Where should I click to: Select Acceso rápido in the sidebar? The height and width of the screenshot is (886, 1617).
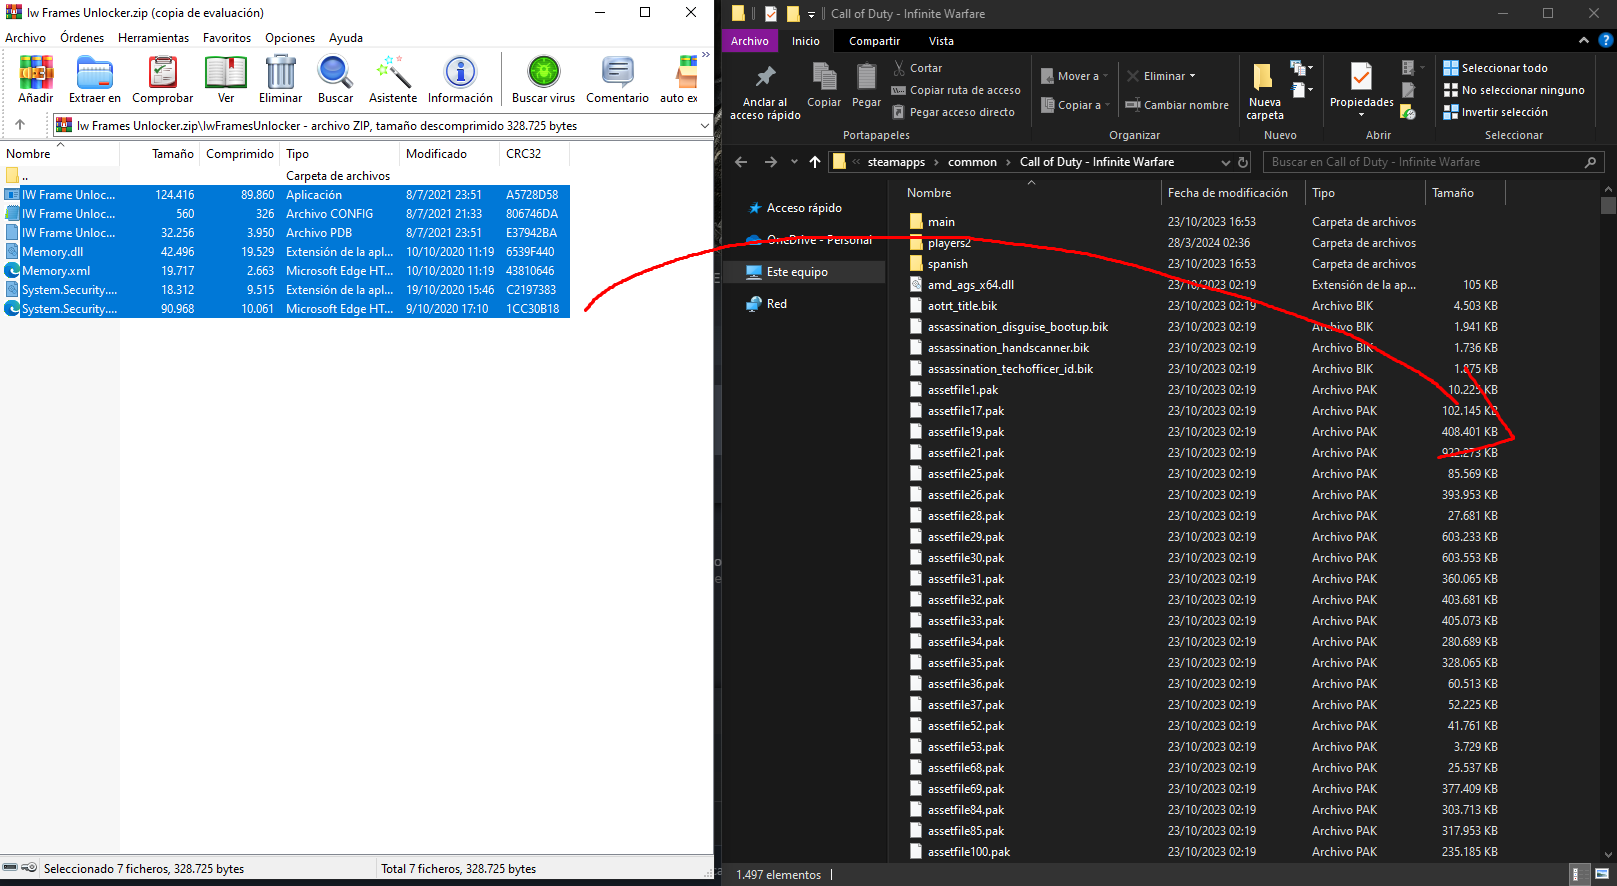click(804, 208)
